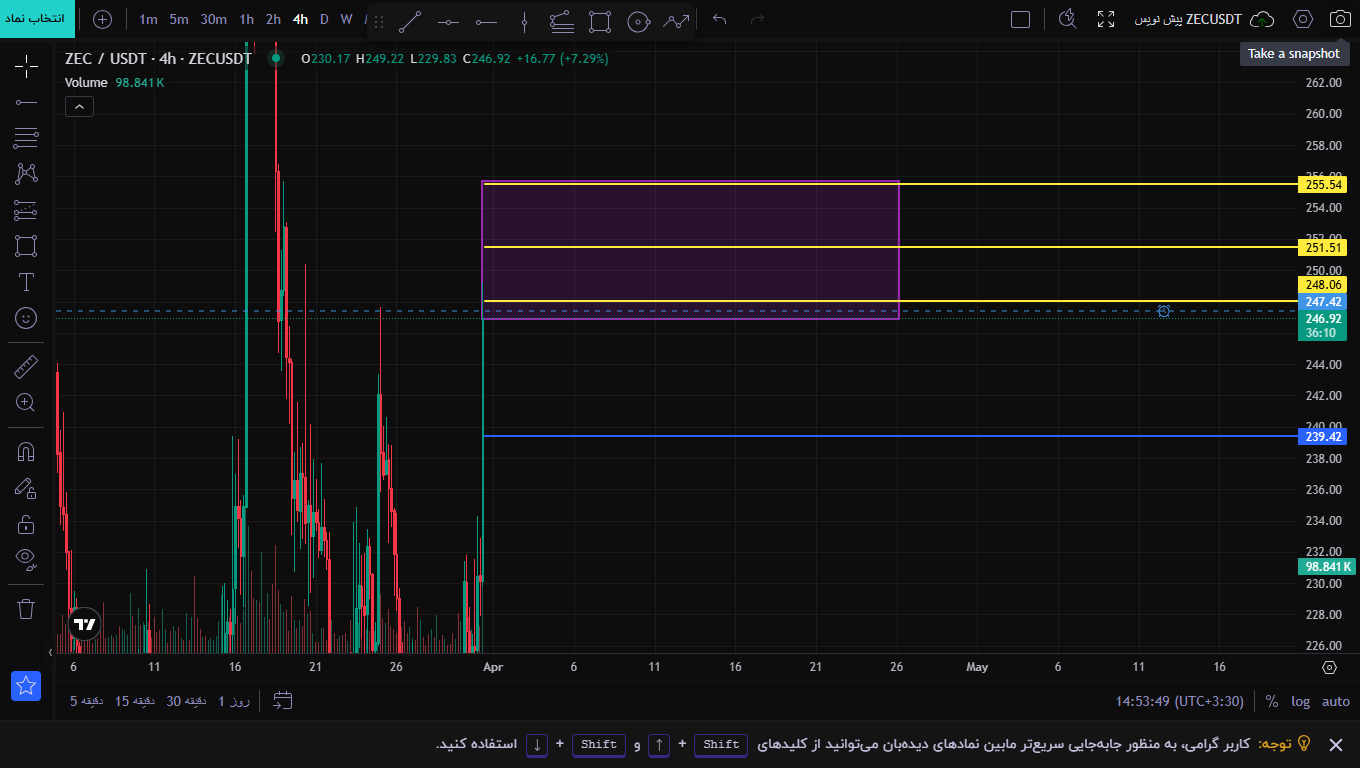Set range to 5 minutes at bottom
Screen dimensions: 1360x768
[87, 701]
